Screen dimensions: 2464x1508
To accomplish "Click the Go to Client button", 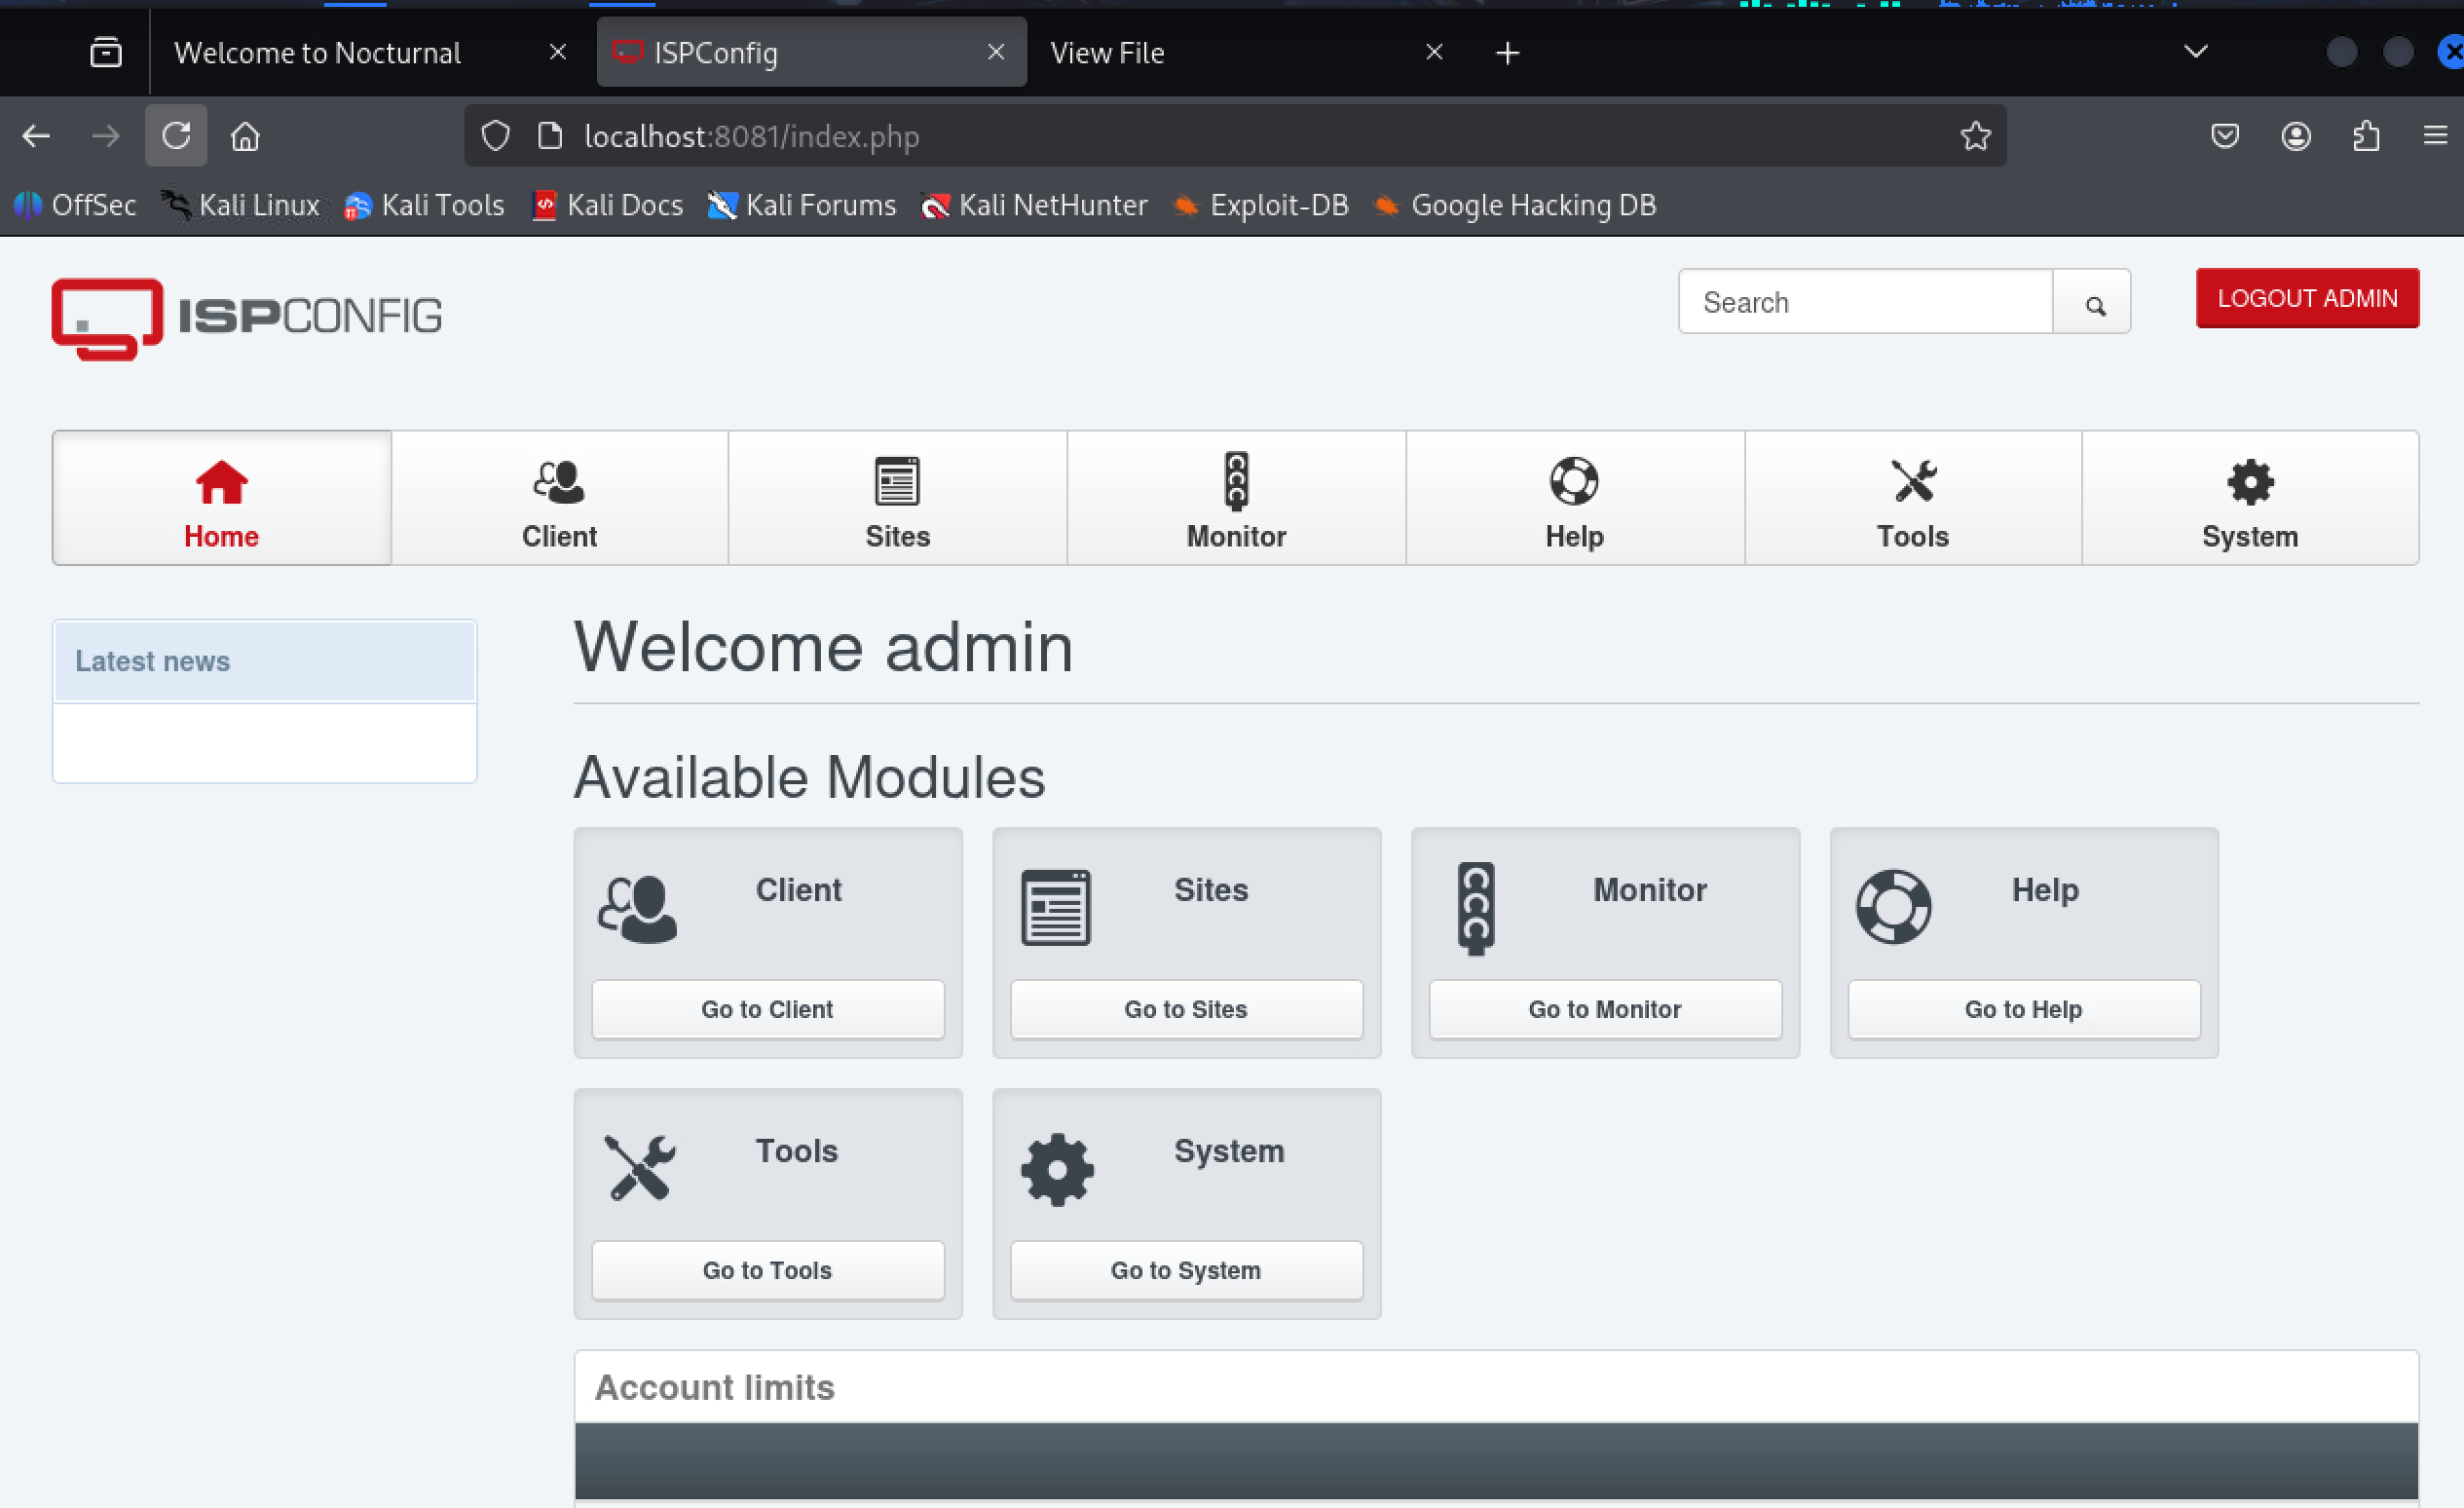I will [x=767, y=1009].
